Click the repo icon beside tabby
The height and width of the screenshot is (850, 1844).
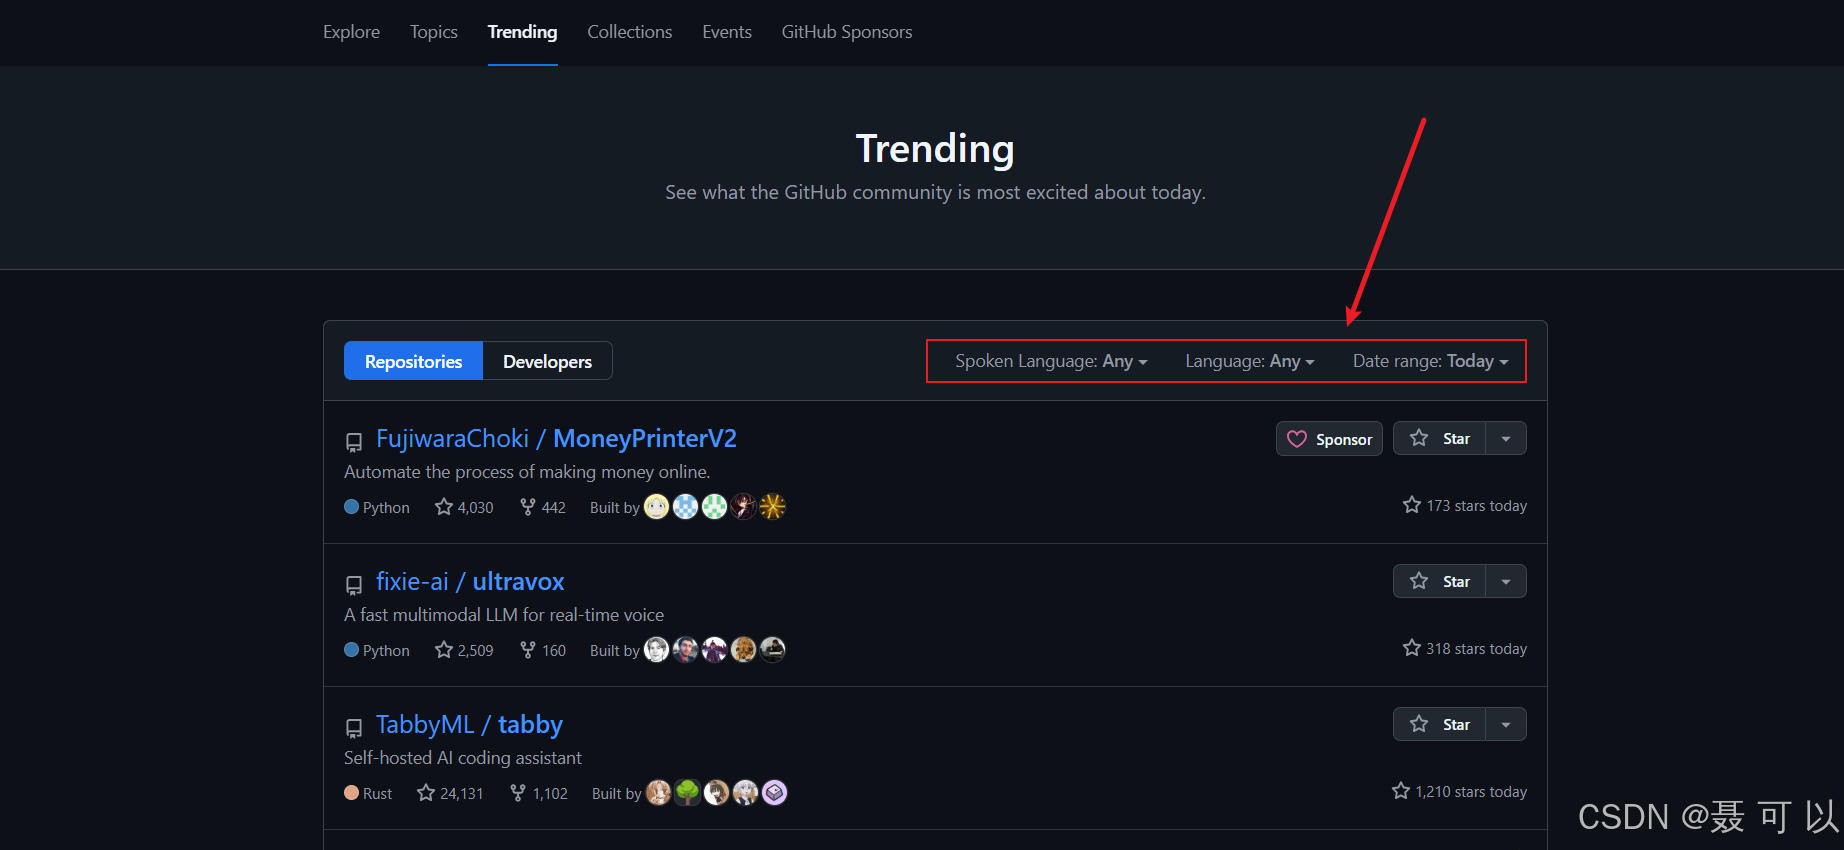coord(354,728)
